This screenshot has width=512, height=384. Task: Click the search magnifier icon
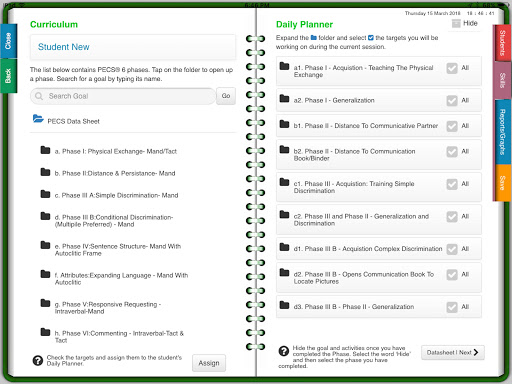point(39,96)
